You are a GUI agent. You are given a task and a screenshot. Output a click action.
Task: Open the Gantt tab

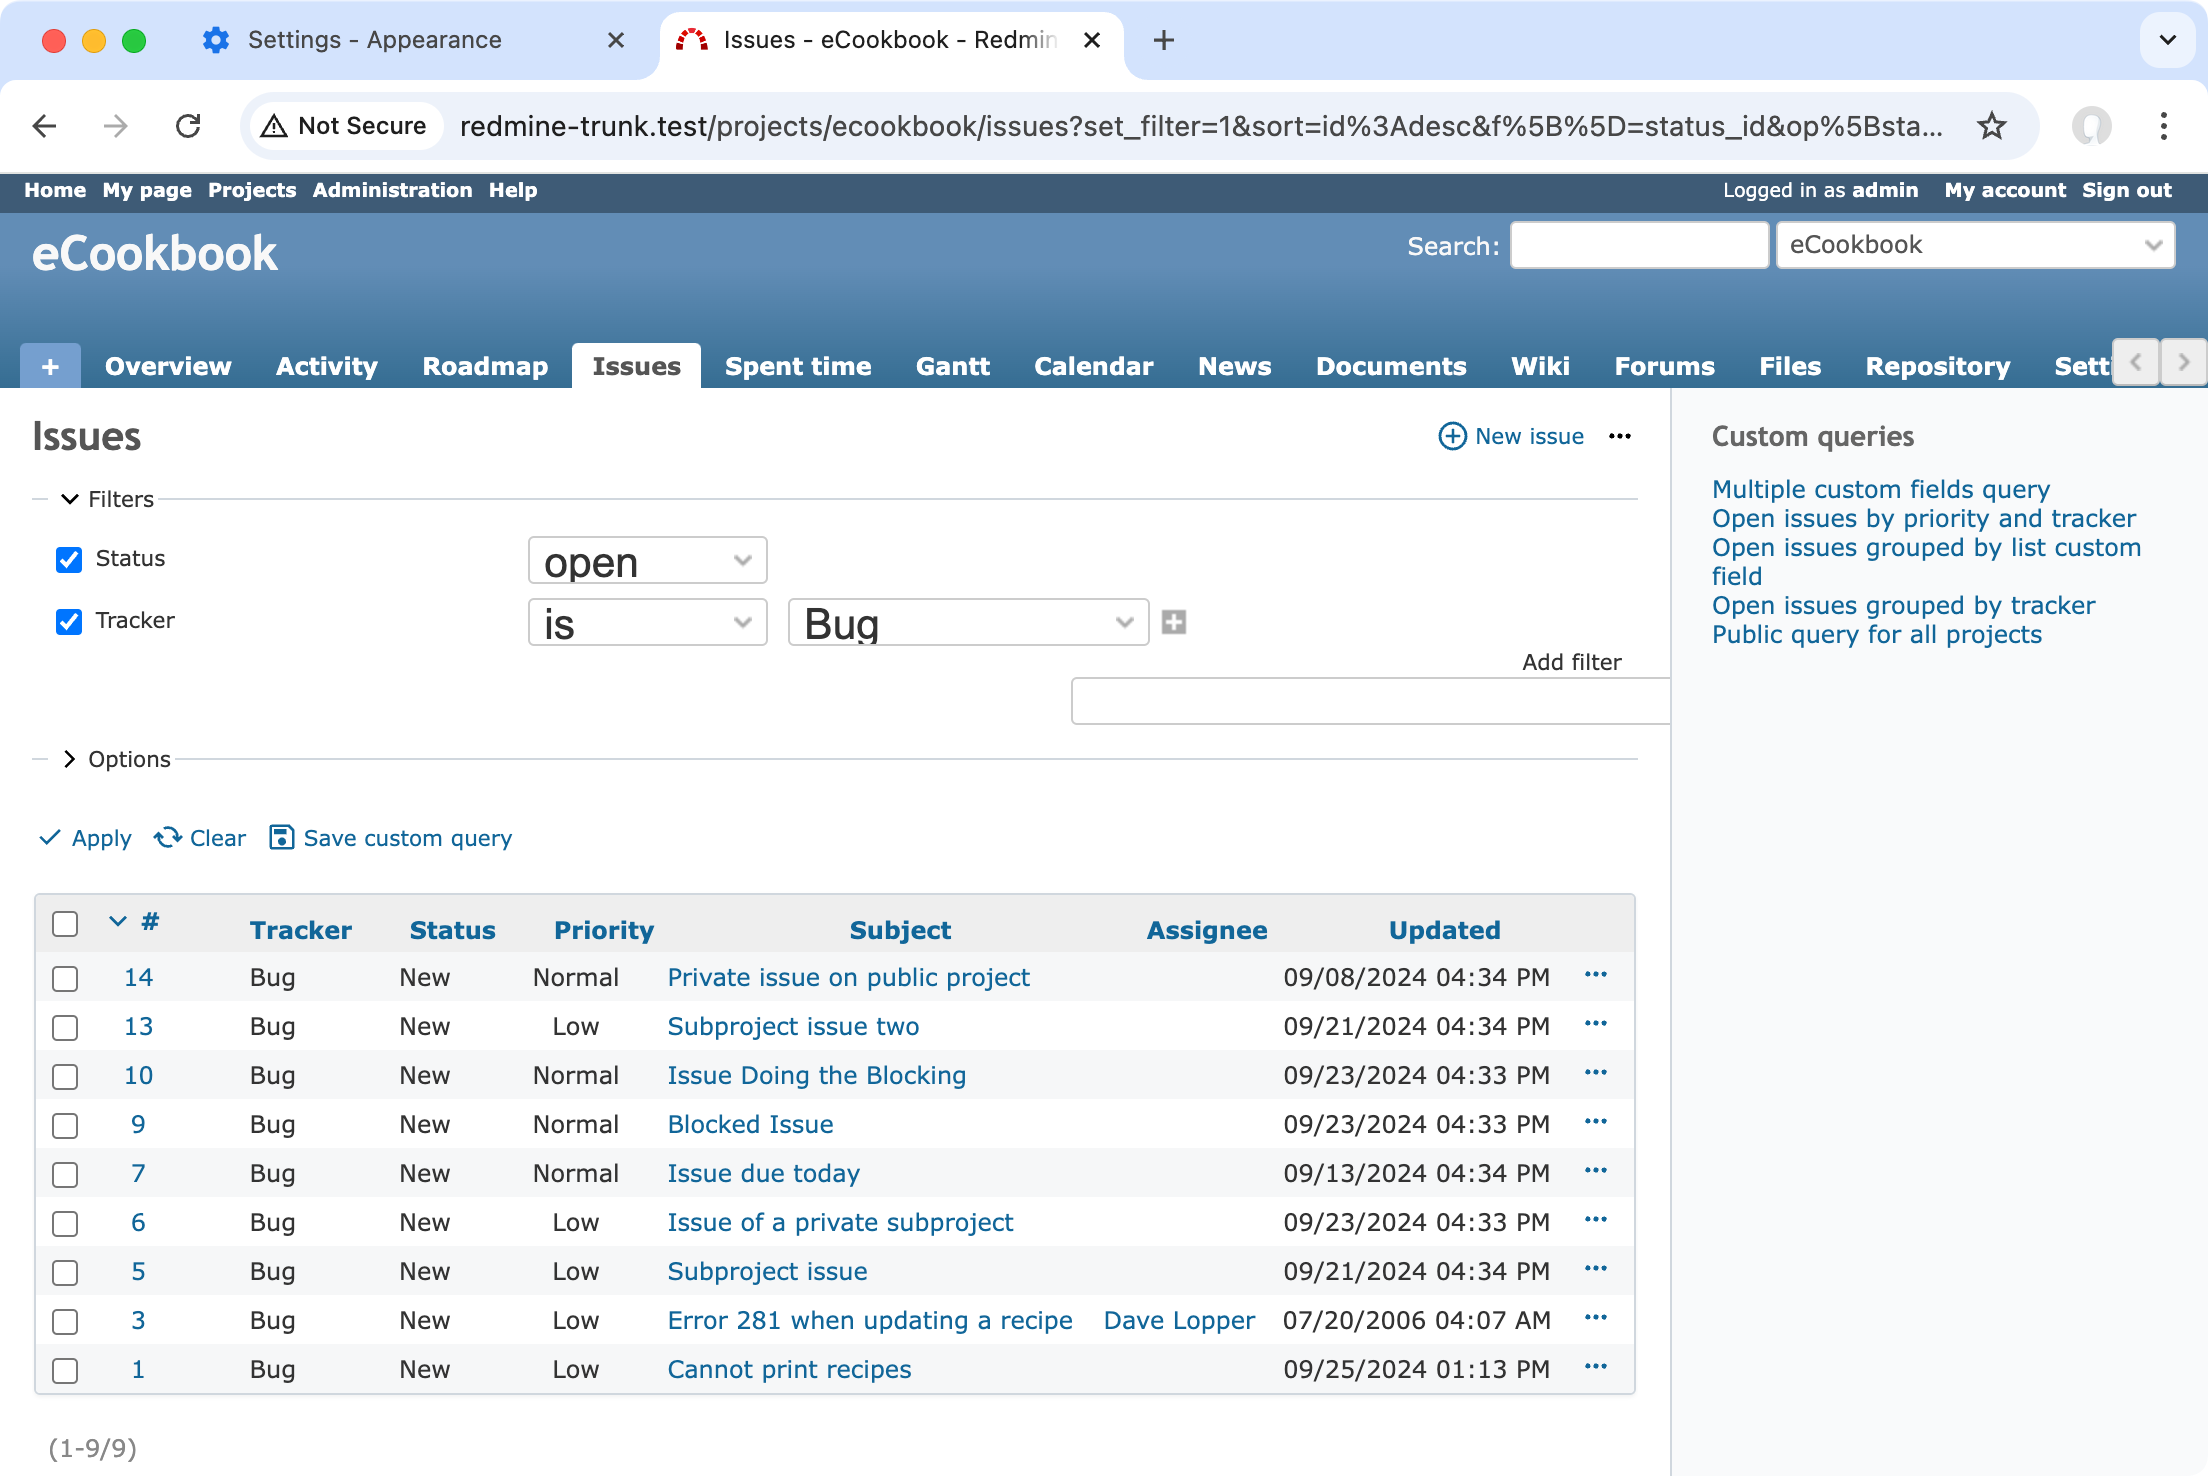pyautogui.click(x=952, y=366)
